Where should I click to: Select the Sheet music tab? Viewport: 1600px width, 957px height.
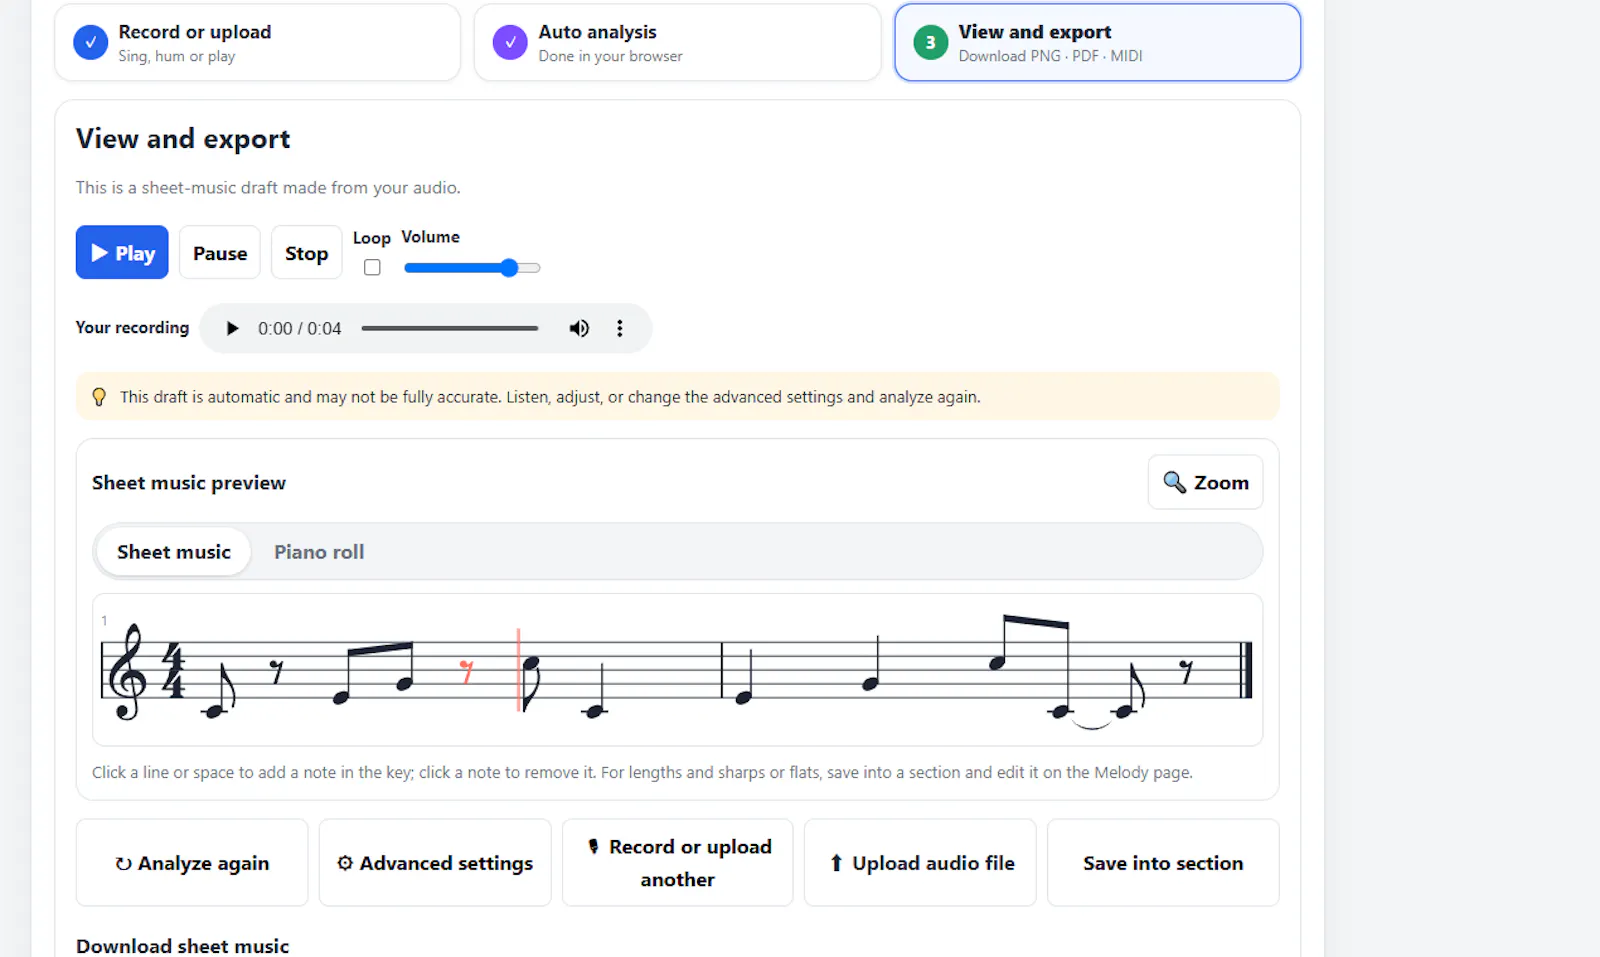click(174, 552)
